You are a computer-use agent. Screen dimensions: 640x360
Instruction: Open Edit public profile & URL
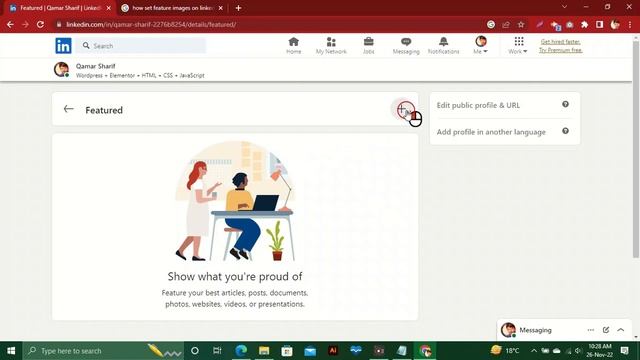(x=478, y=105)
